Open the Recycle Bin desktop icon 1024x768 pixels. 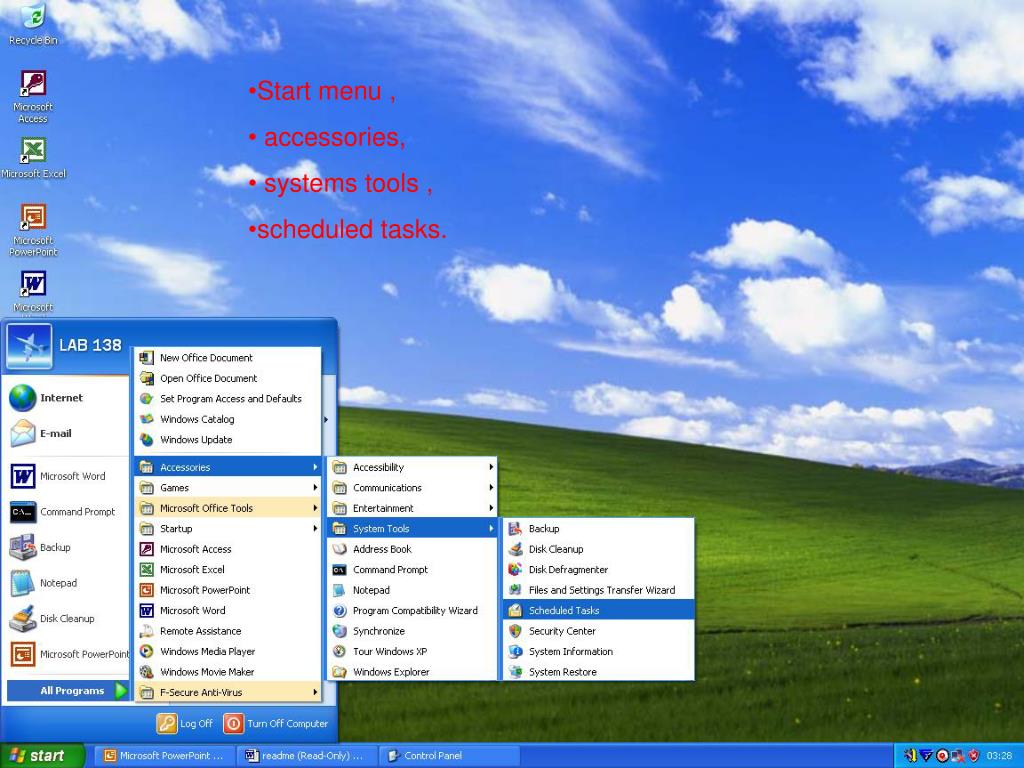click(x=33, y=16)
